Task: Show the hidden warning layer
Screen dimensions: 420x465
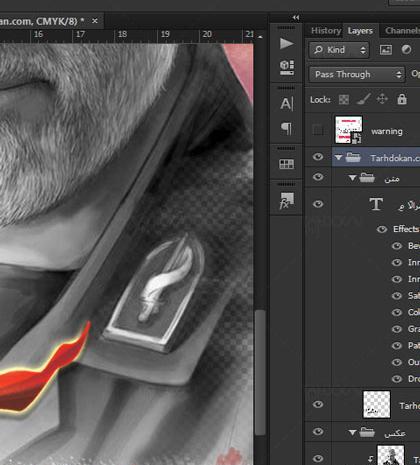Action: point(318,130)
